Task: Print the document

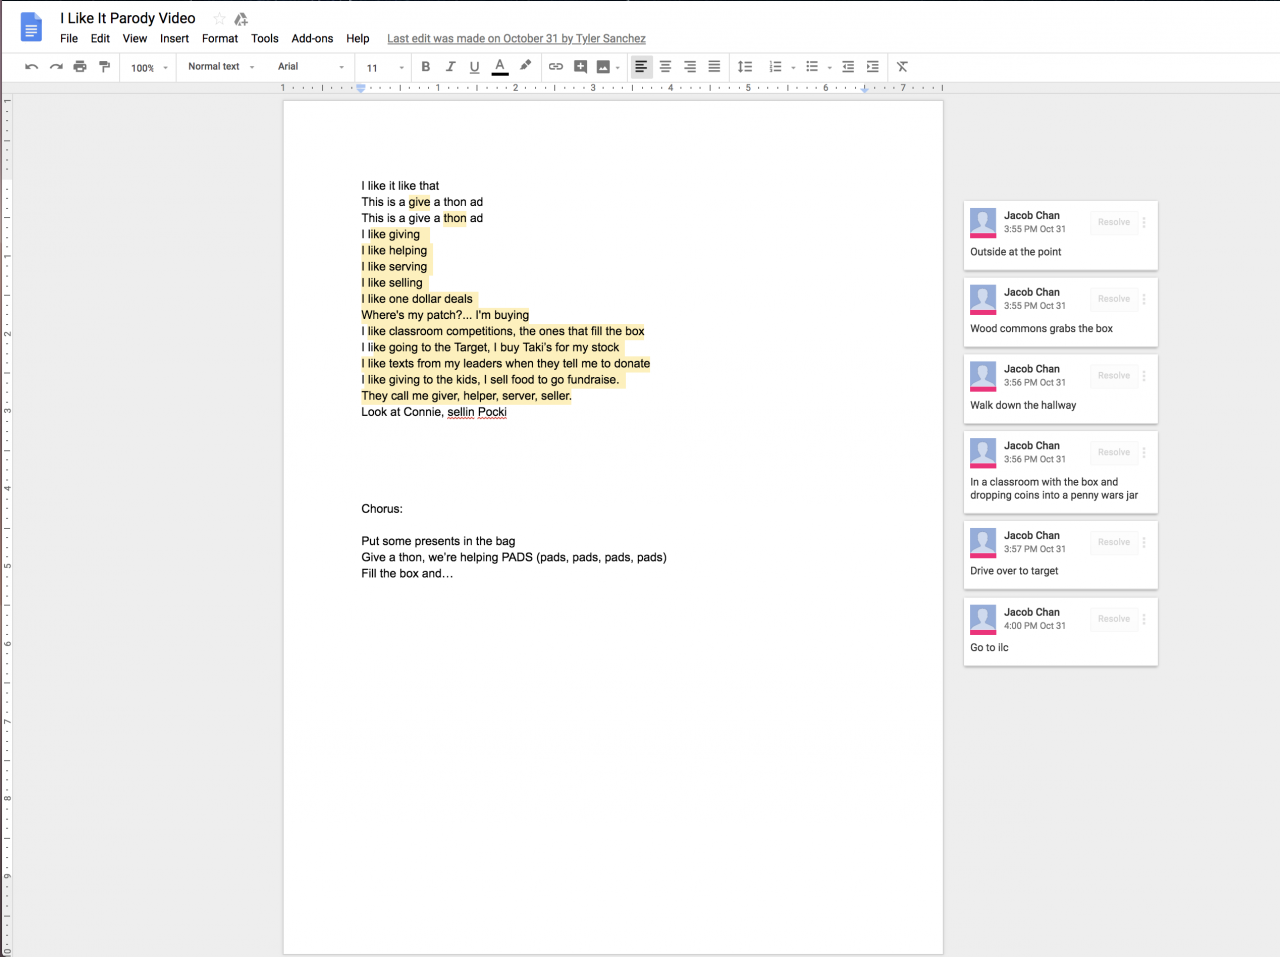Action: coord(80,67)
